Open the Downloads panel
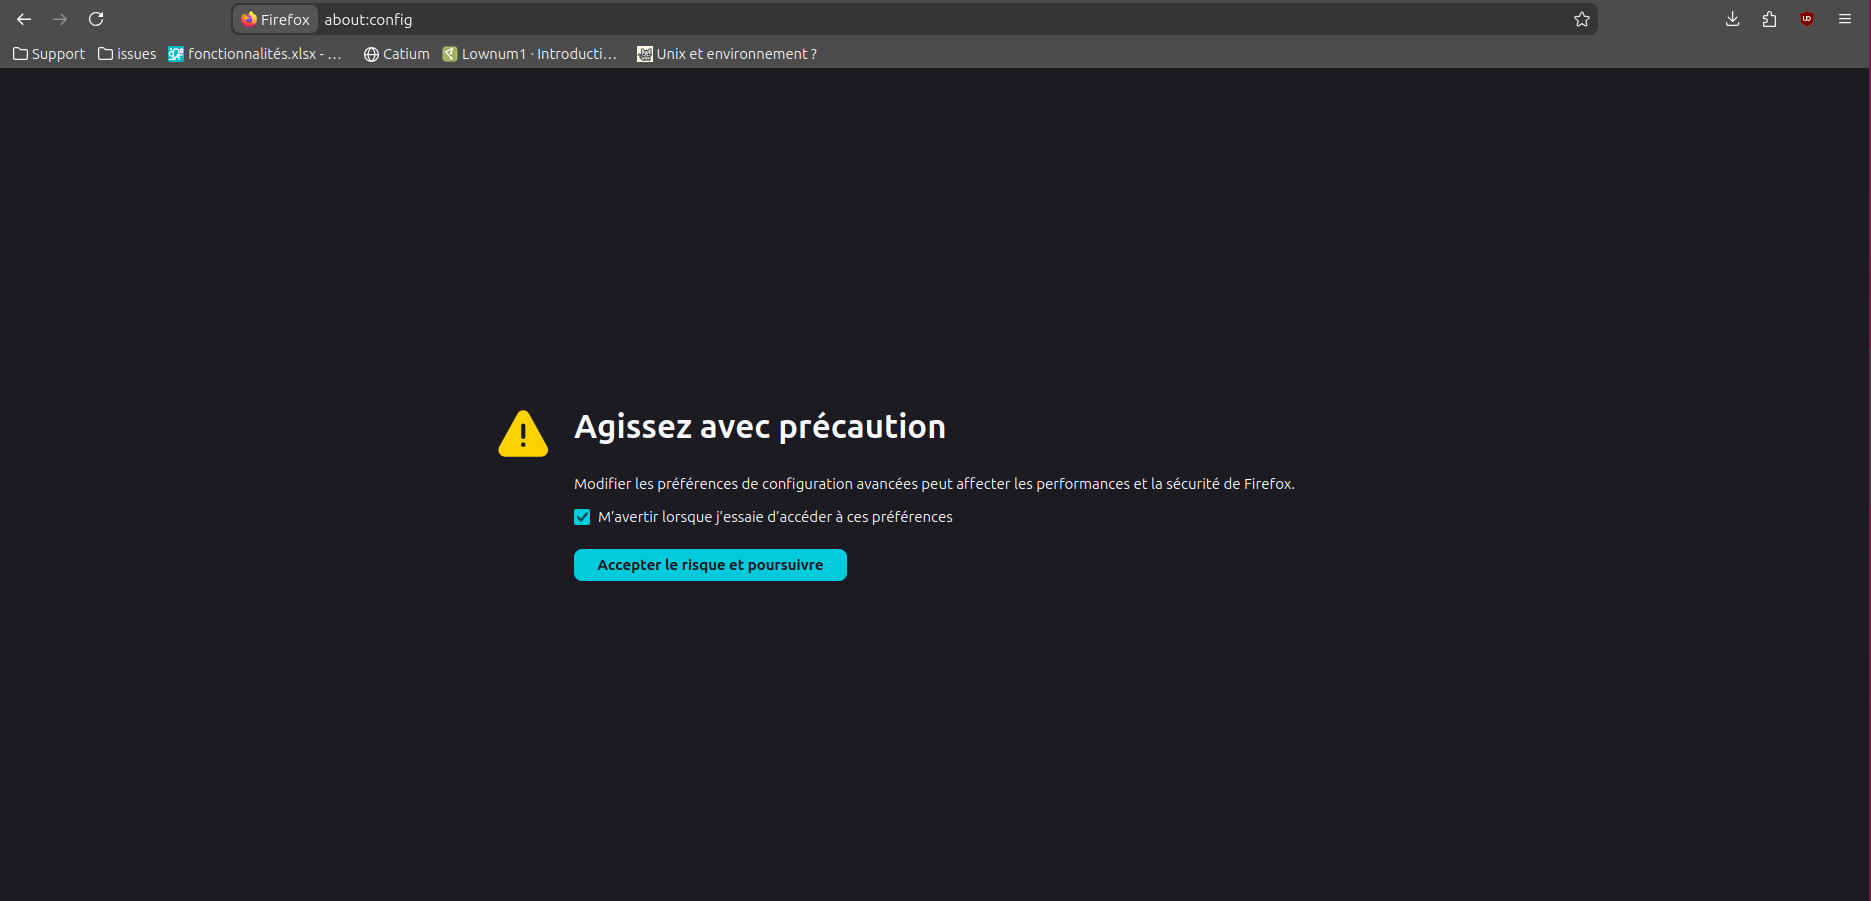1871x901 pixels. [x=1732, y=19]
